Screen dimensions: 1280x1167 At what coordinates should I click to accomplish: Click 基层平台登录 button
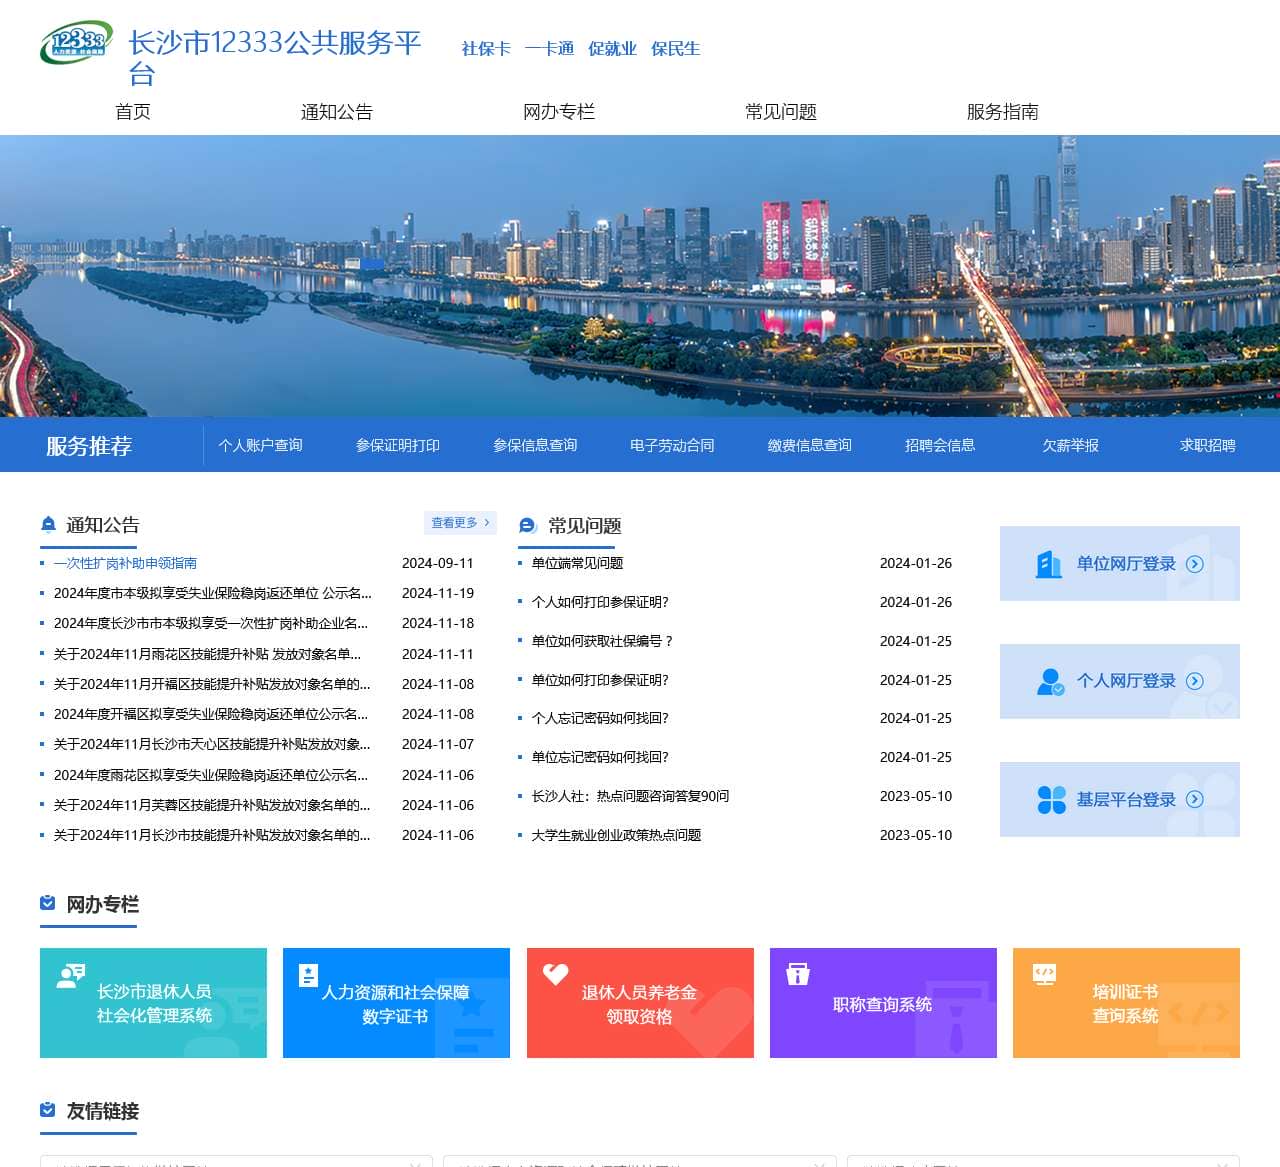[x=1120, y=799]
